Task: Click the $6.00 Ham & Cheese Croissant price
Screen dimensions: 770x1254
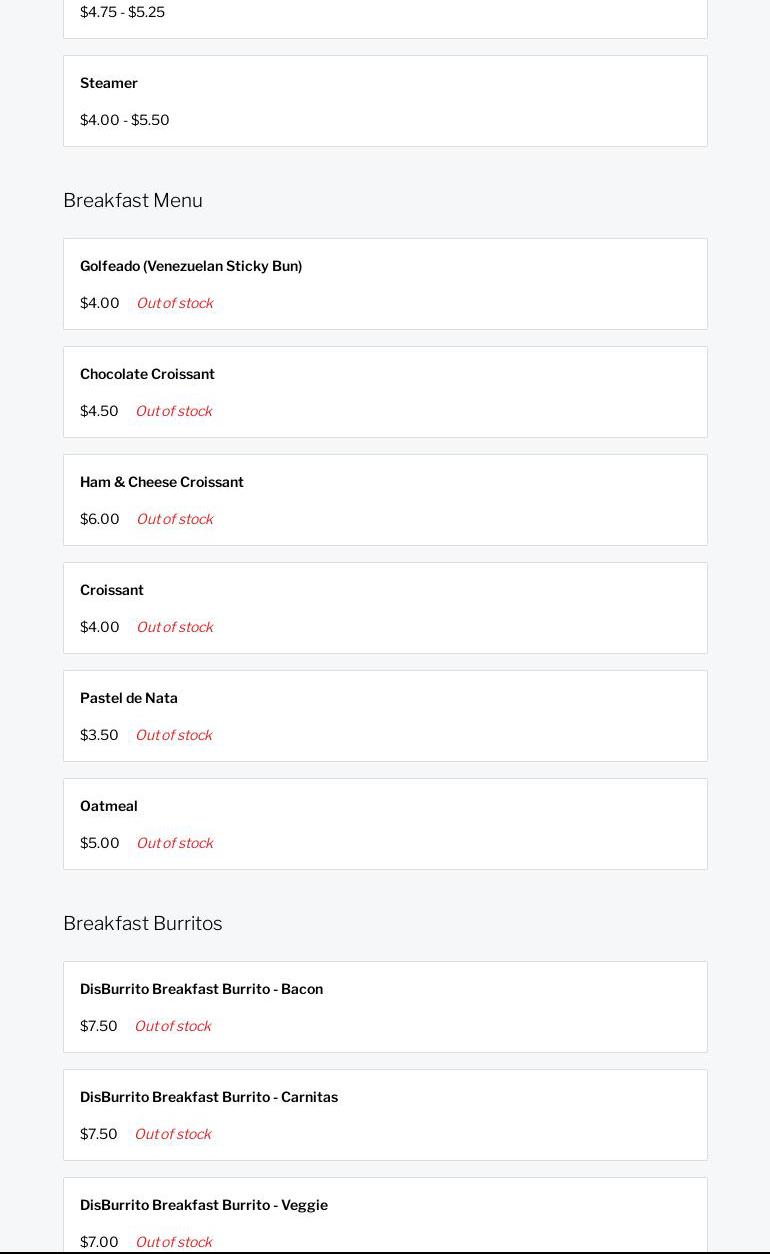Action: pyautogui.click(x=99, y=519)
